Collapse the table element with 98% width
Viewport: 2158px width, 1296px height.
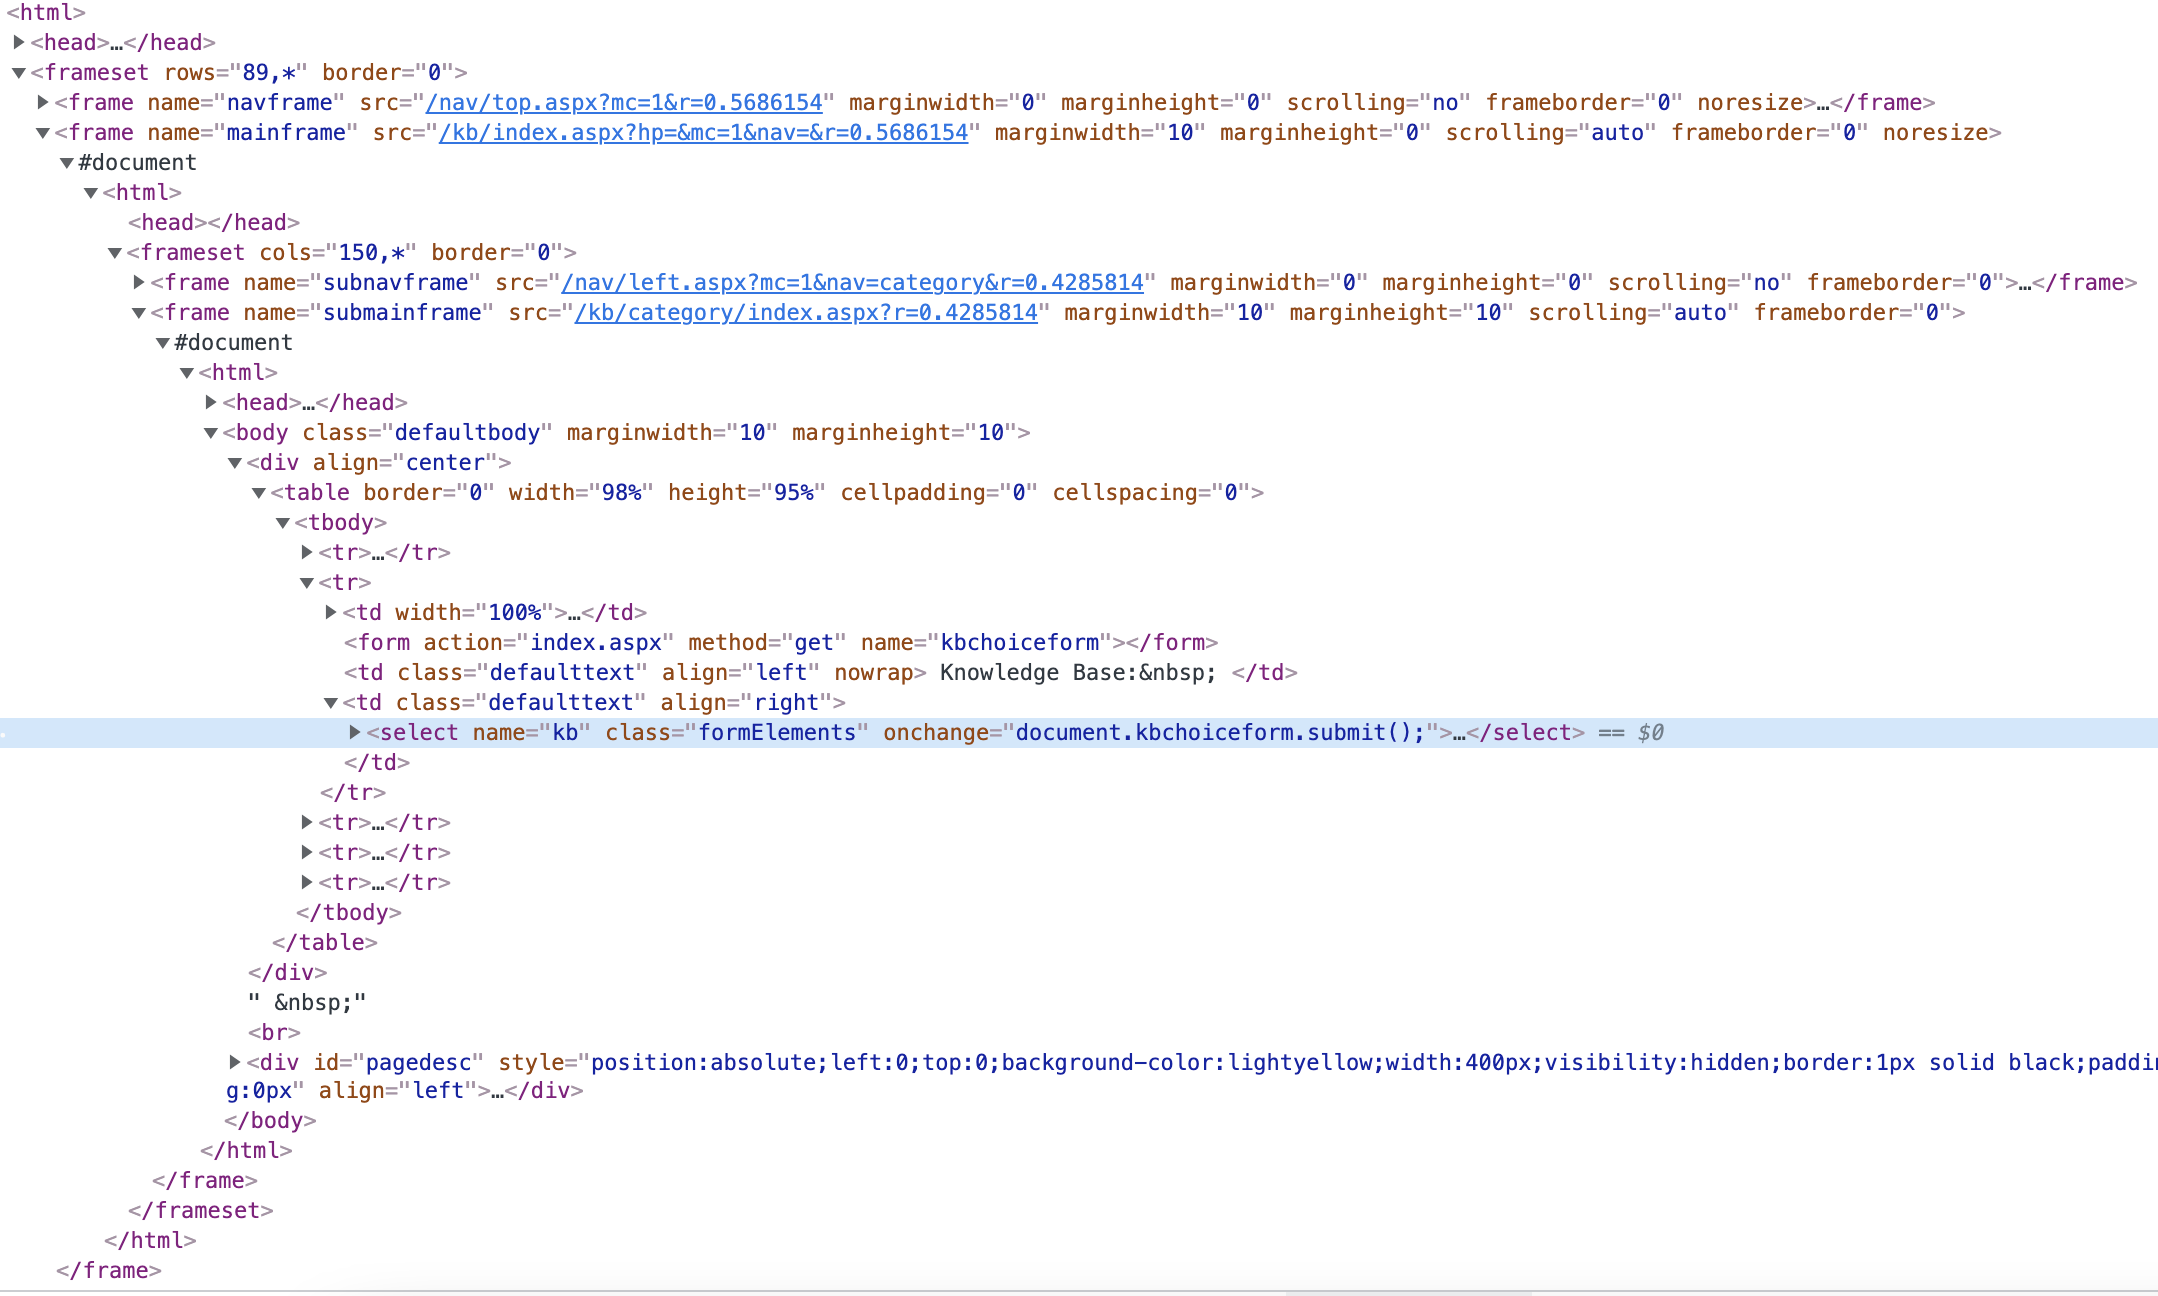point(258,492)
